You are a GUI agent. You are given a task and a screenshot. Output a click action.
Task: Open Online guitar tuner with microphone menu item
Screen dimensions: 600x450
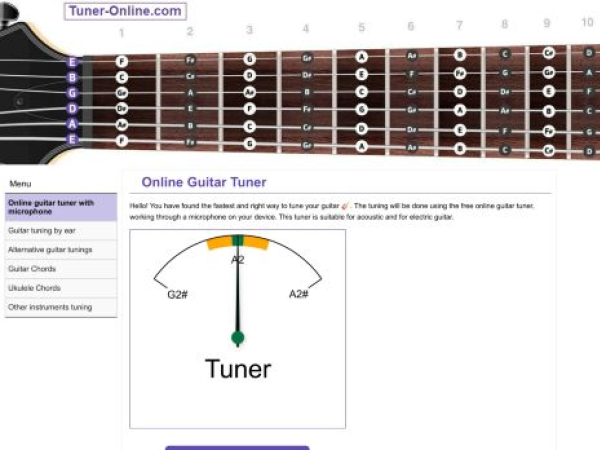point(61,207)
